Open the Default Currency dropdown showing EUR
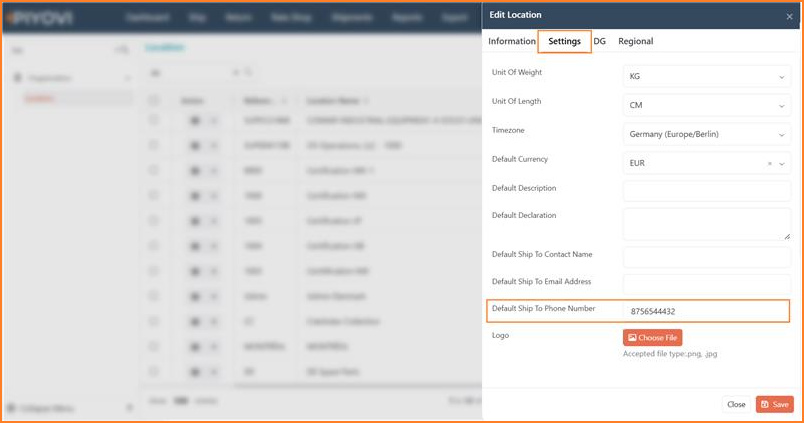804x423 pixels. pyautogui.click(x=707, y=163)
